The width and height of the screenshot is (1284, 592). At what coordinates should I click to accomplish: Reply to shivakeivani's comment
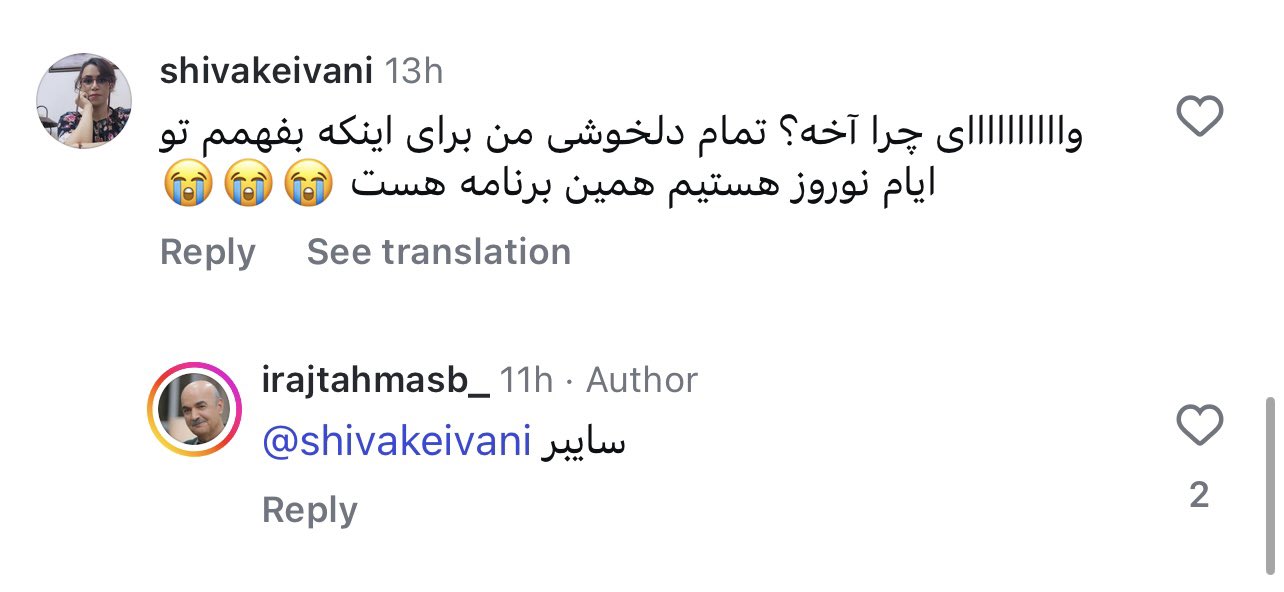coord(208,252)
